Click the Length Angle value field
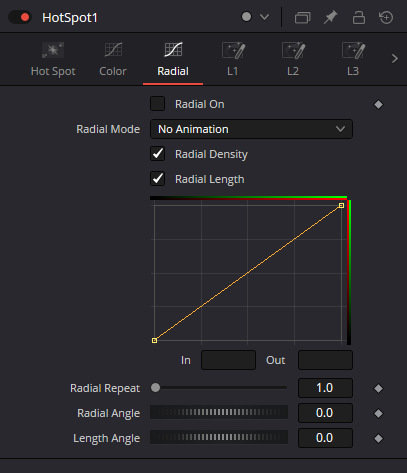The width and height of the screenshot is (407, 473). tap(325, 438)
